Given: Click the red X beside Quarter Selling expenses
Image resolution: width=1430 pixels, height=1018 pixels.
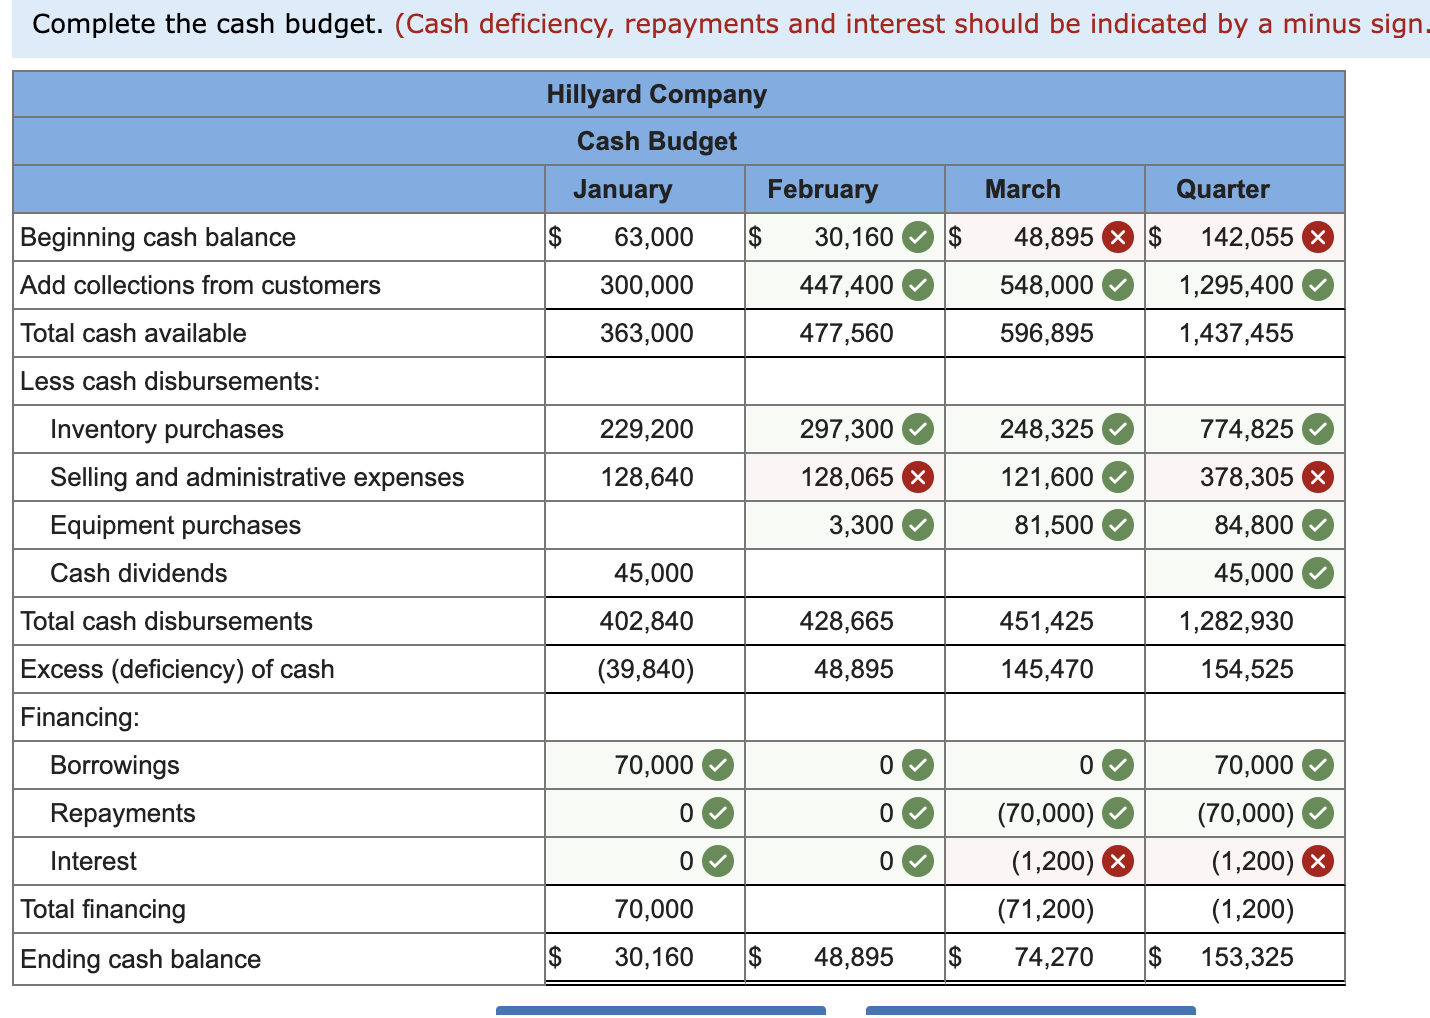Looking at the screenshot, I should [x=1316, y=477].
